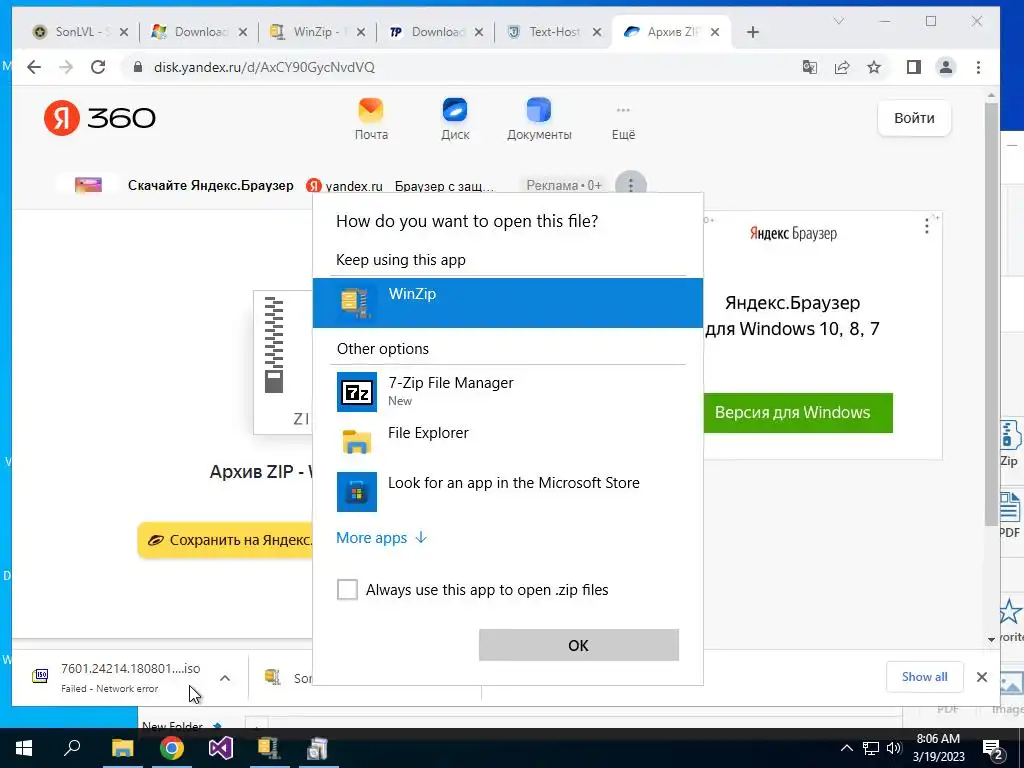This screenshot has height=768, width=1024.
Task: Open the taskbar clock and date
Action: [938, 748]
